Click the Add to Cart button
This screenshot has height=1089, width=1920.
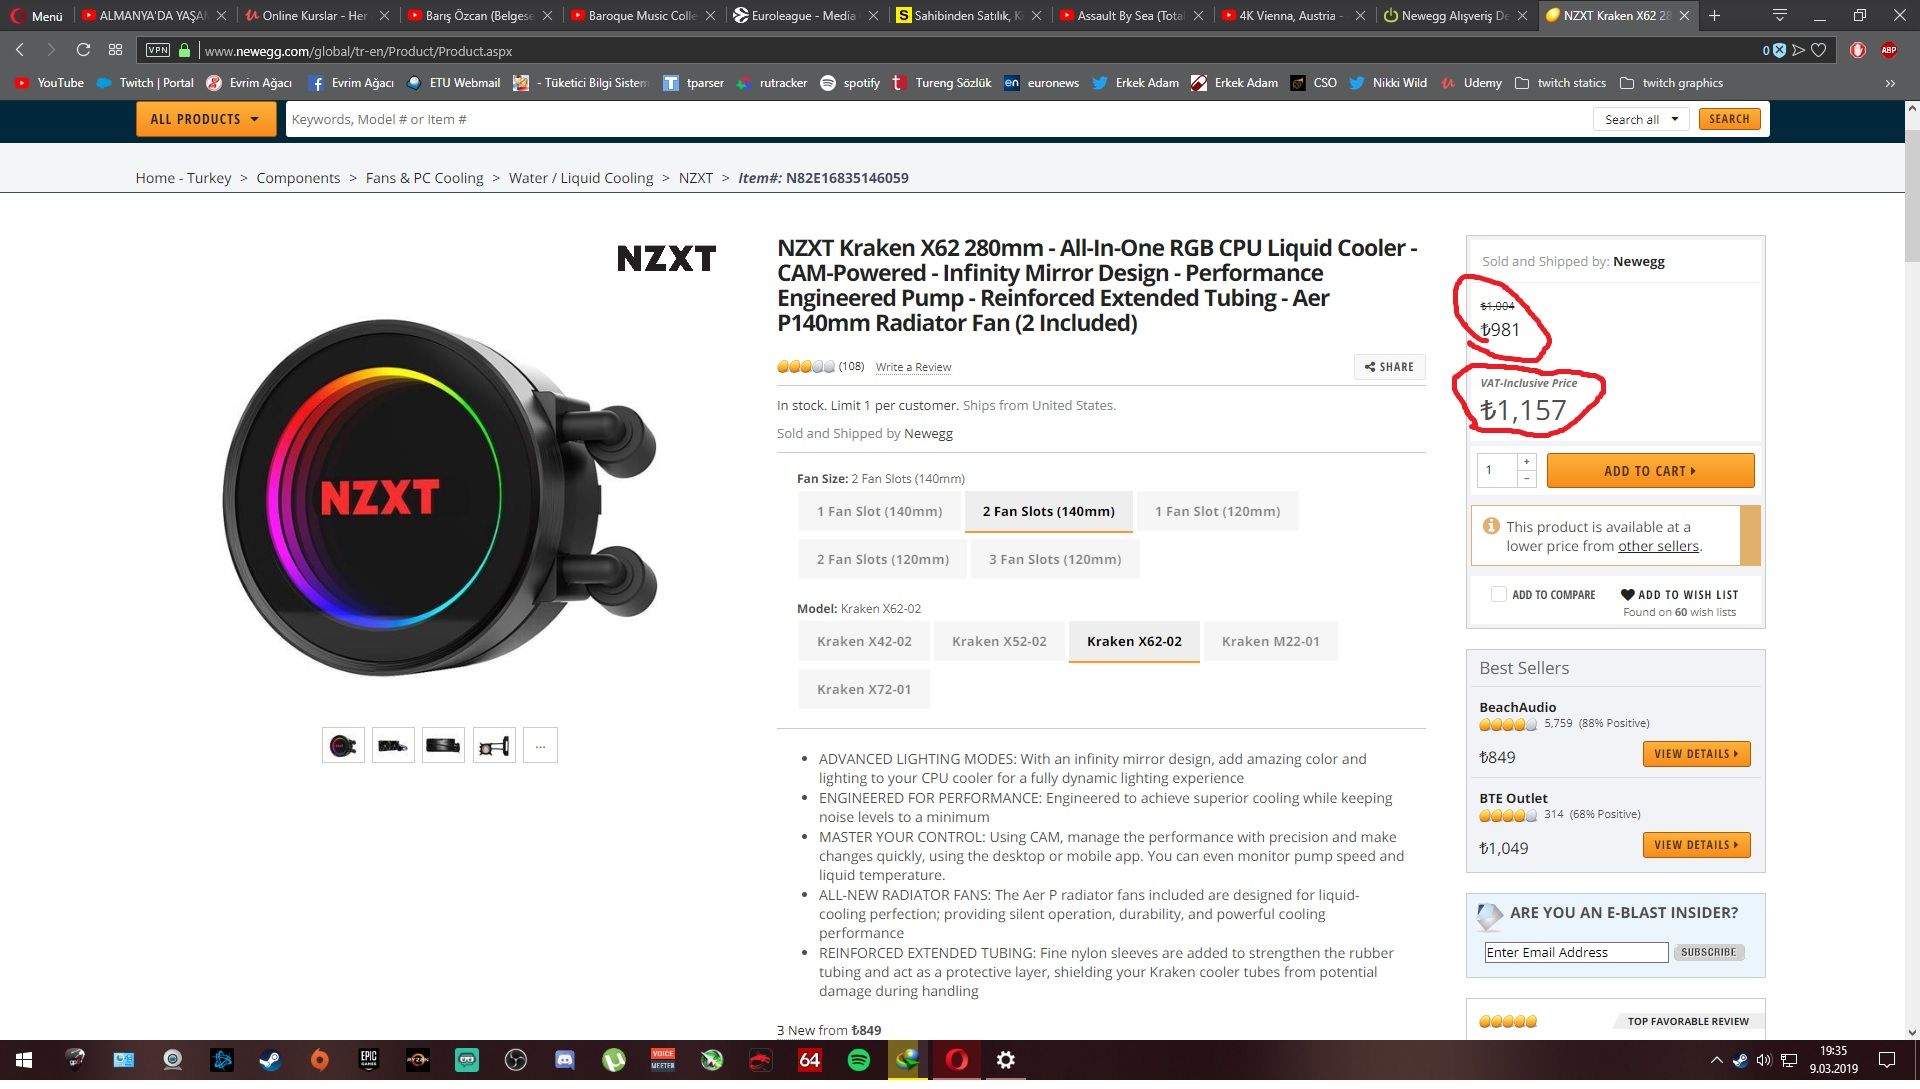pos(1650,471)
